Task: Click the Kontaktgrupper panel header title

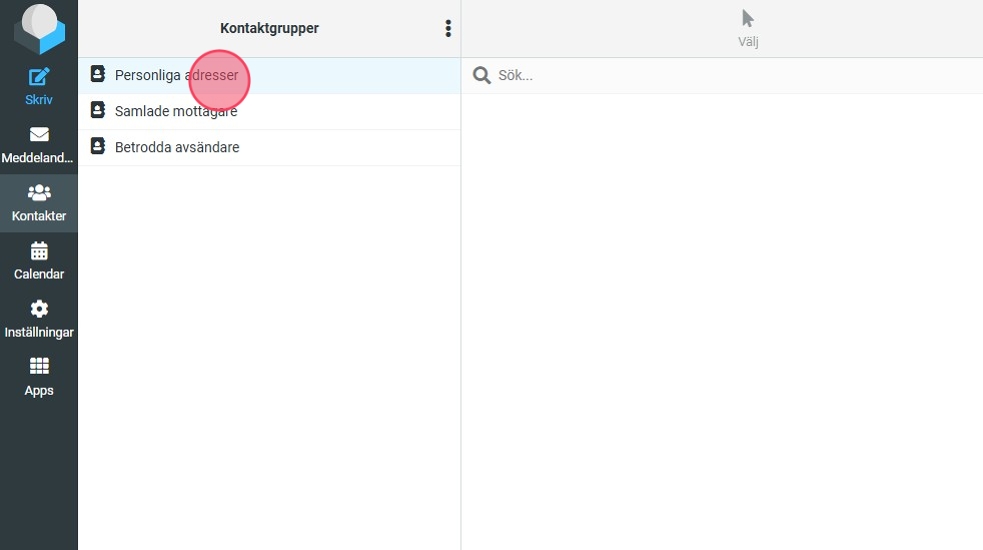Action: [269, 29]
